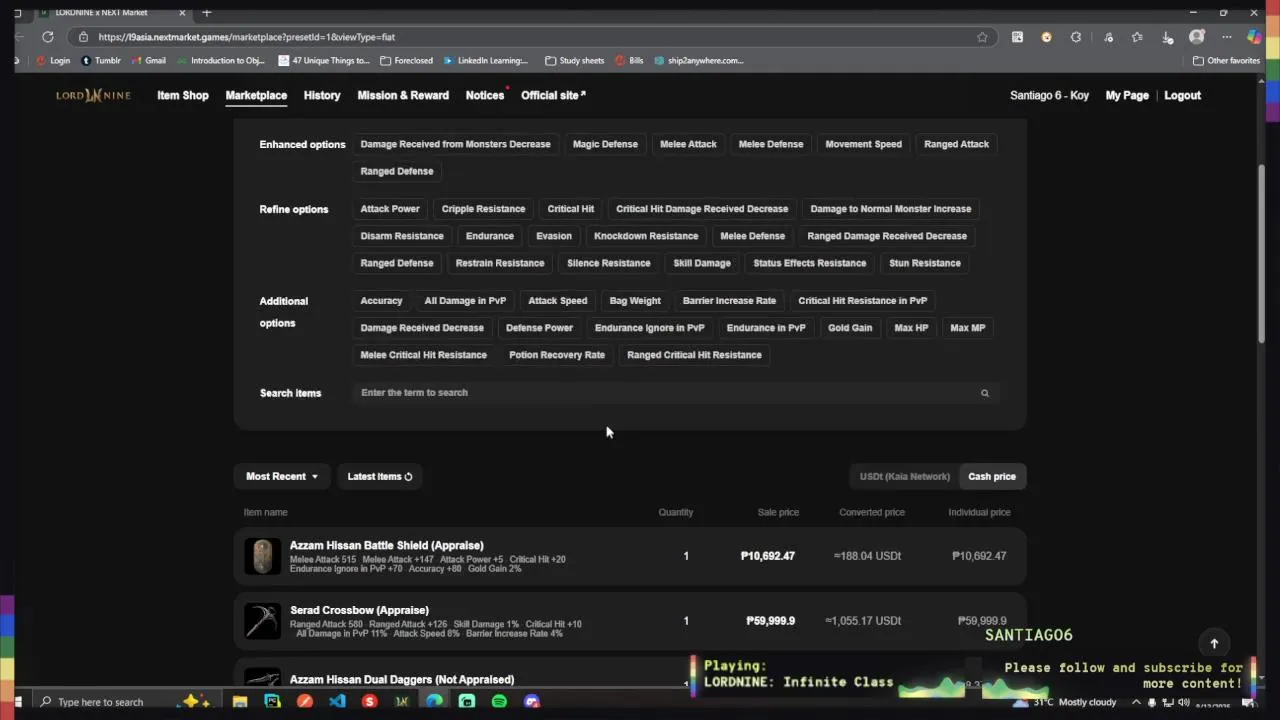The width and height of the screenshot is (1280, 720).
Task: Click the item search text field
Action: [x=675, y=393]
